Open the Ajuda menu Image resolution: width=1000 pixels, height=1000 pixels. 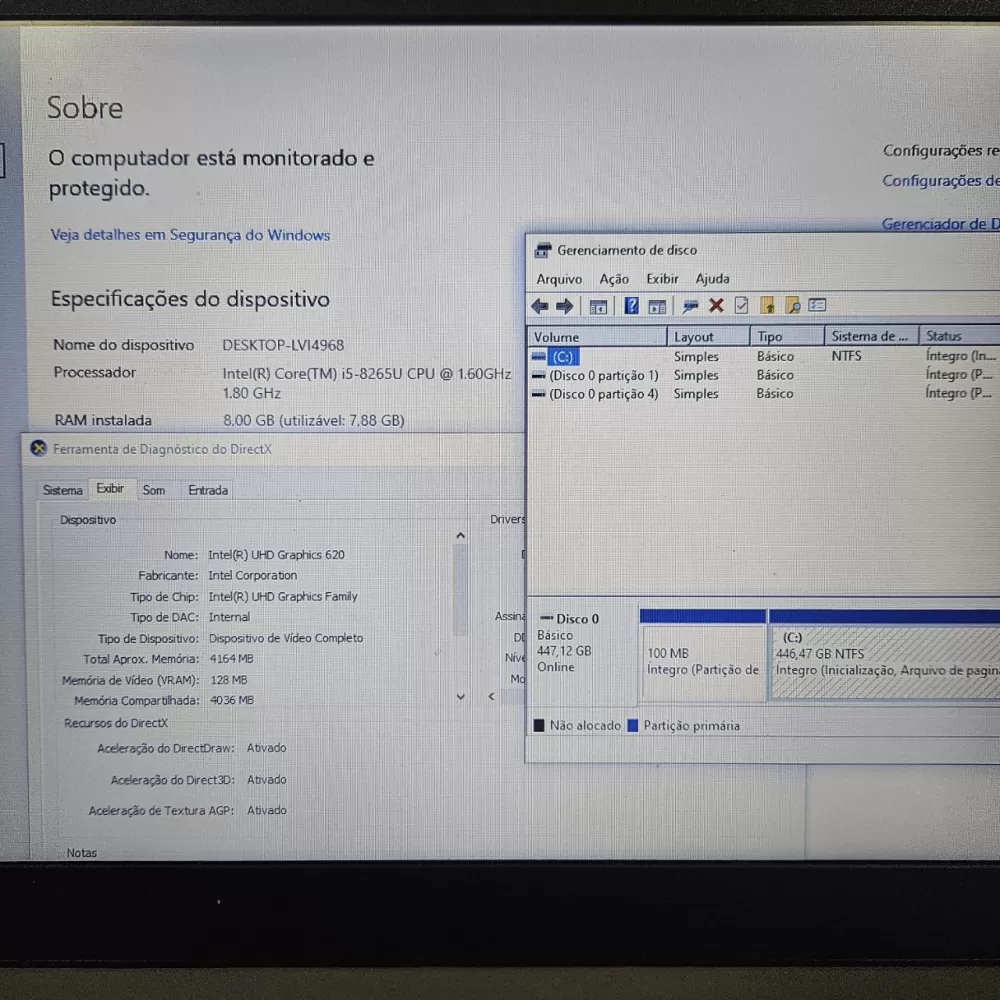pos(712,279)
